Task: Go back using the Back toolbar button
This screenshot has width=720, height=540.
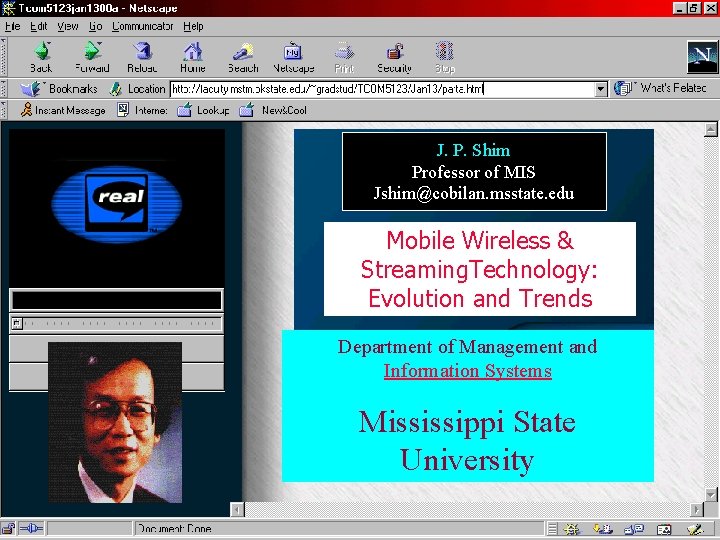Action: click(x=41, y=57)
